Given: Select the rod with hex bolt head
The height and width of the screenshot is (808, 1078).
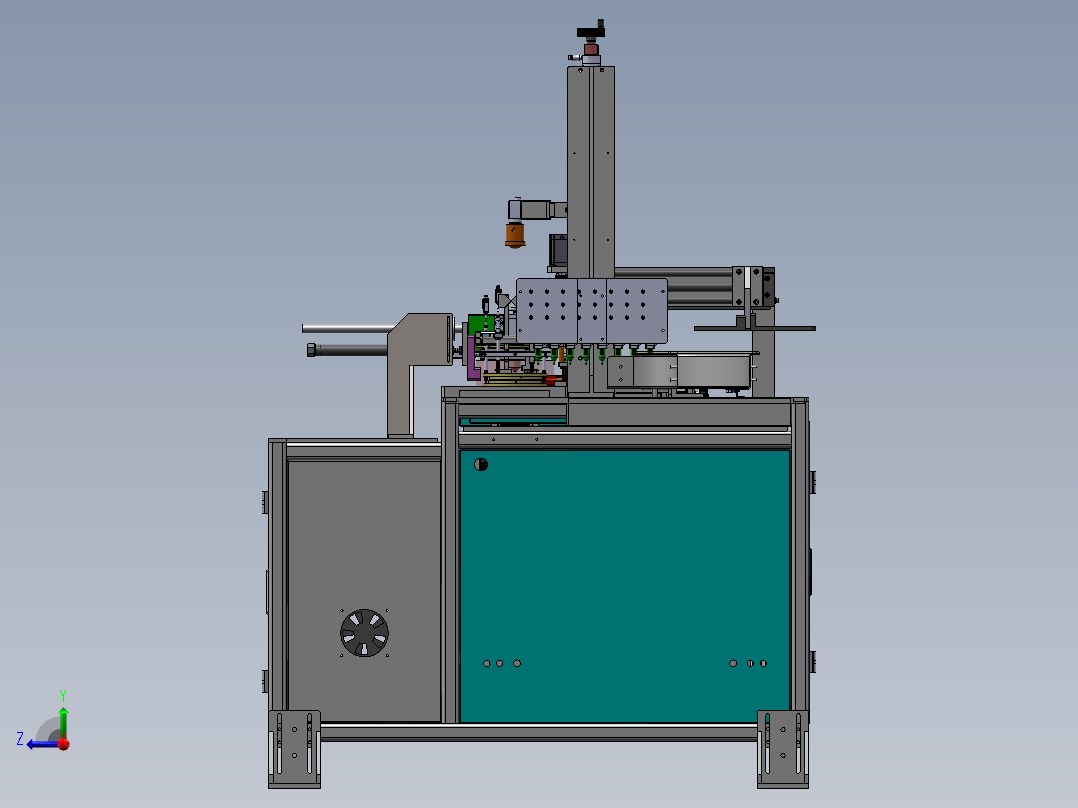Looking at the screenshot, I should [347, 350].
